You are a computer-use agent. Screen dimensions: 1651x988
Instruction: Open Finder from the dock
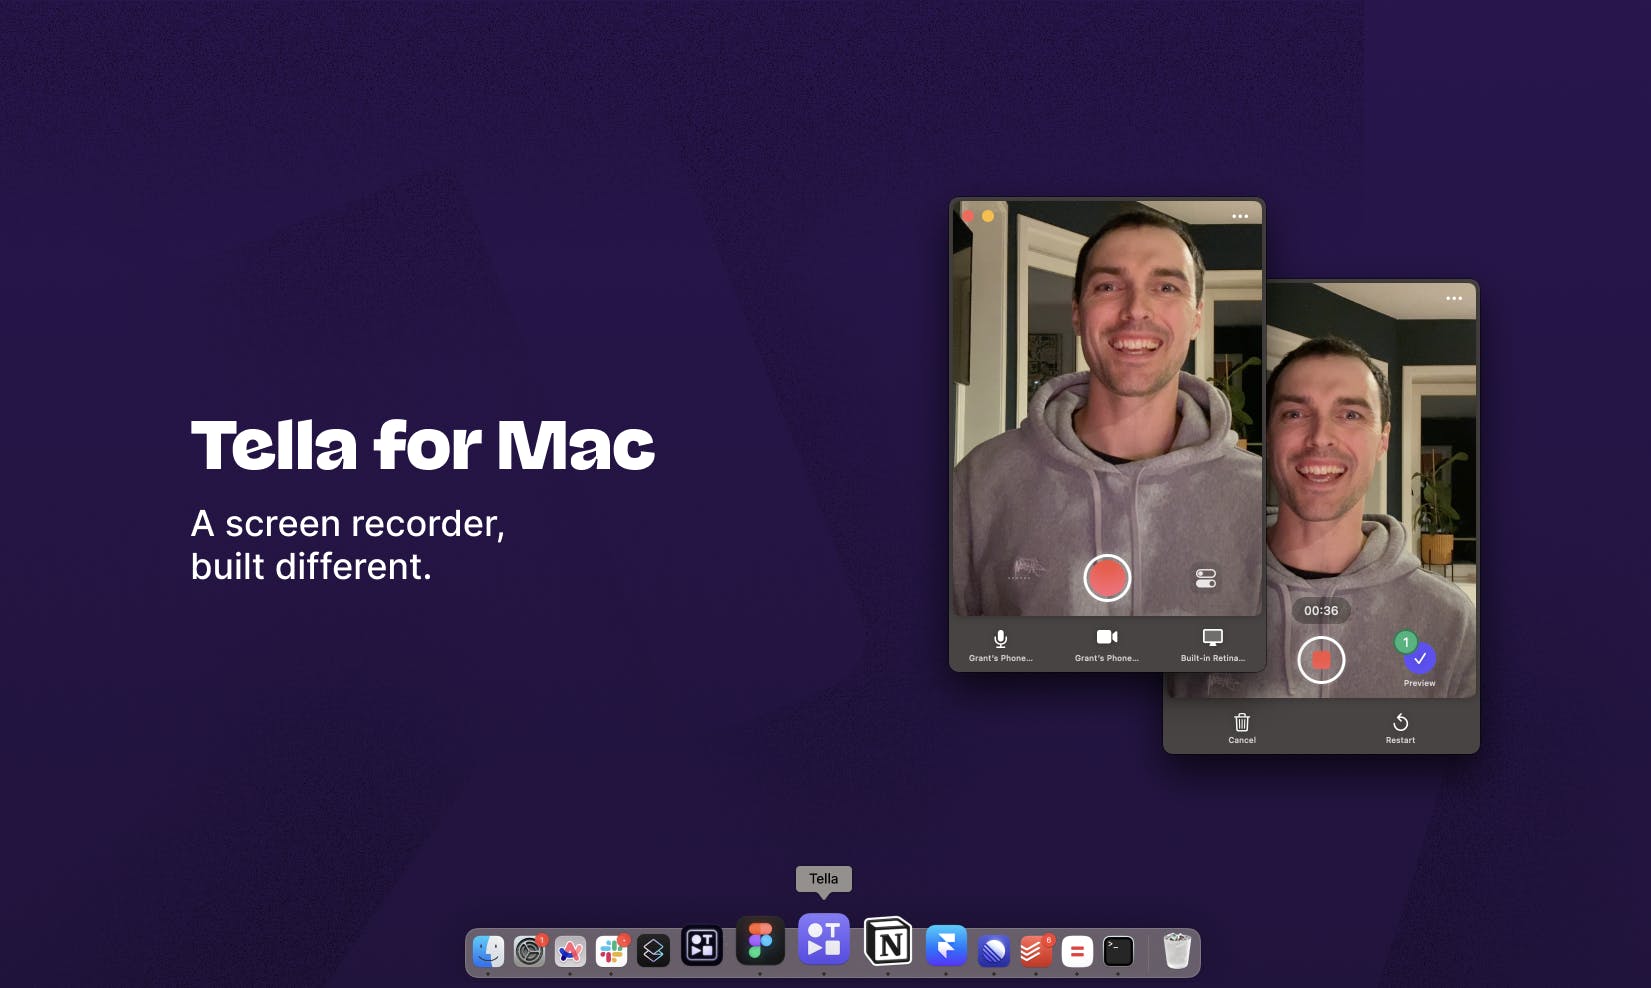pos(488,951)
